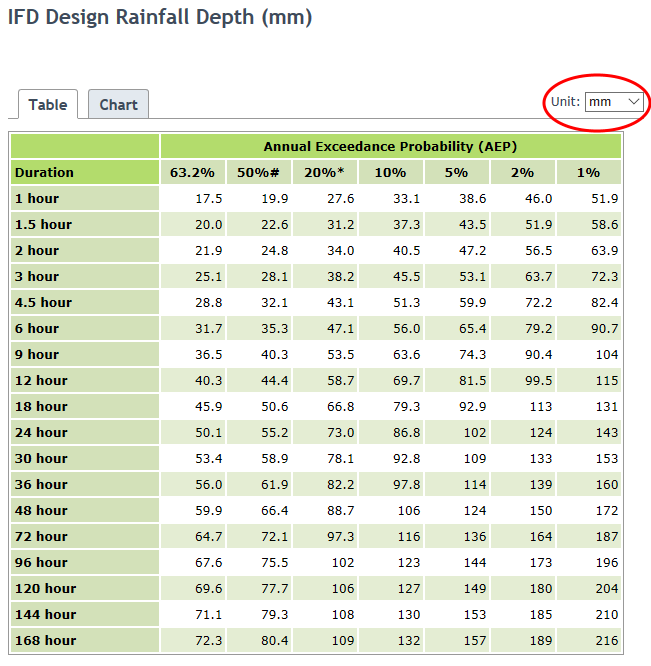The width and height of the screenshot is (651, 666).
Task: Click the 53.4 value in 30 hour row
Action: click(209, 458)
